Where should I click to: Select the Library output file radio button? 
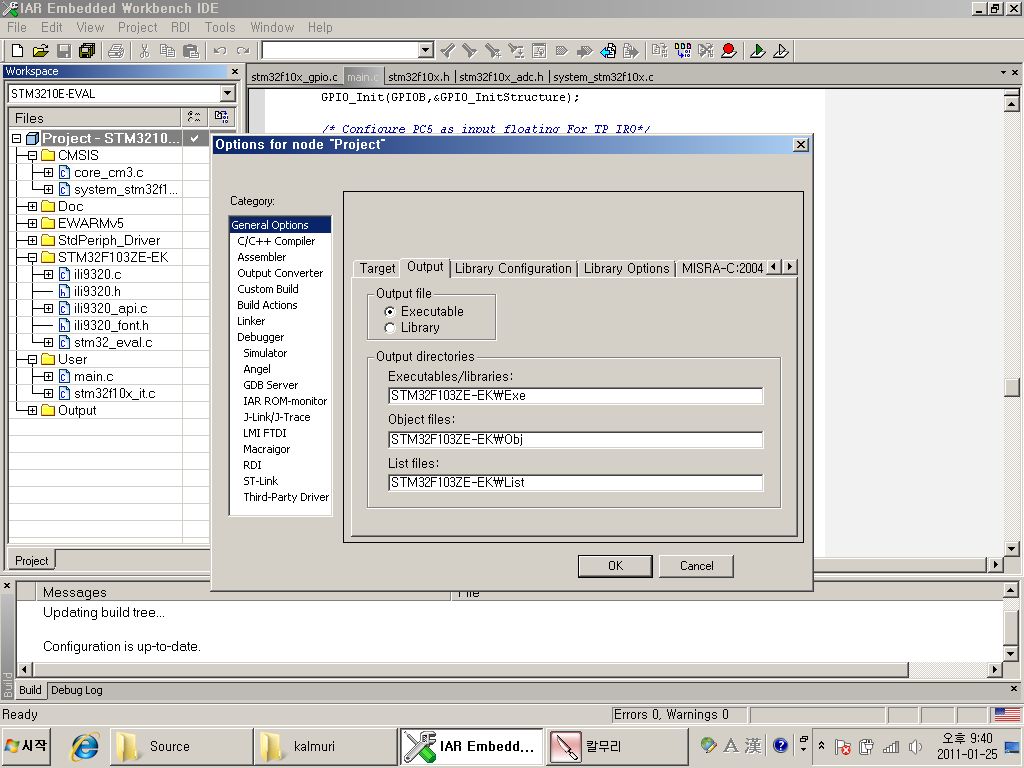tap(390, 328)
